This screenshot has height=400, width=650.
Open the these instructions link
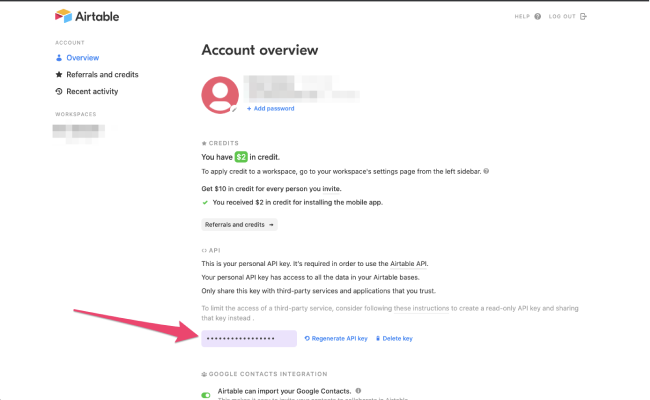421,308
